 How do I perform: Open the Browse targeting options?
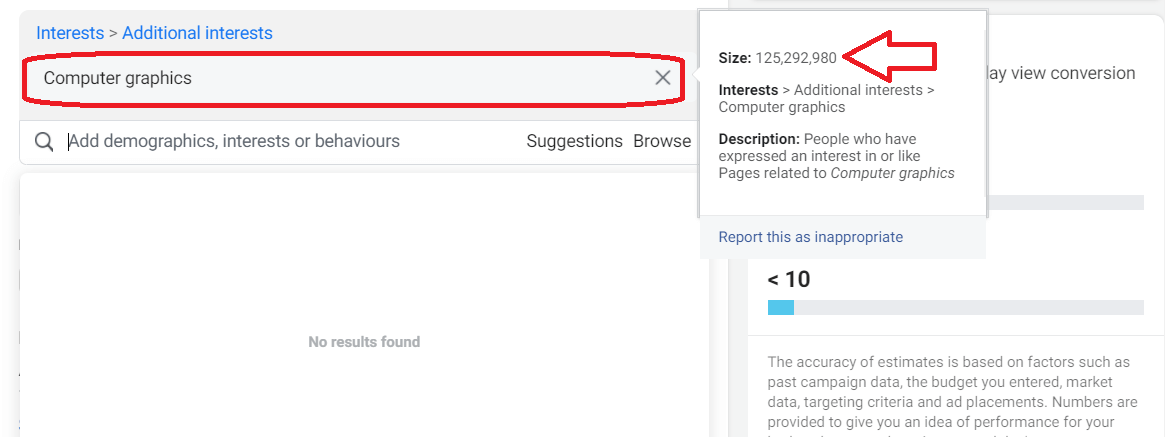pos(662,141)
